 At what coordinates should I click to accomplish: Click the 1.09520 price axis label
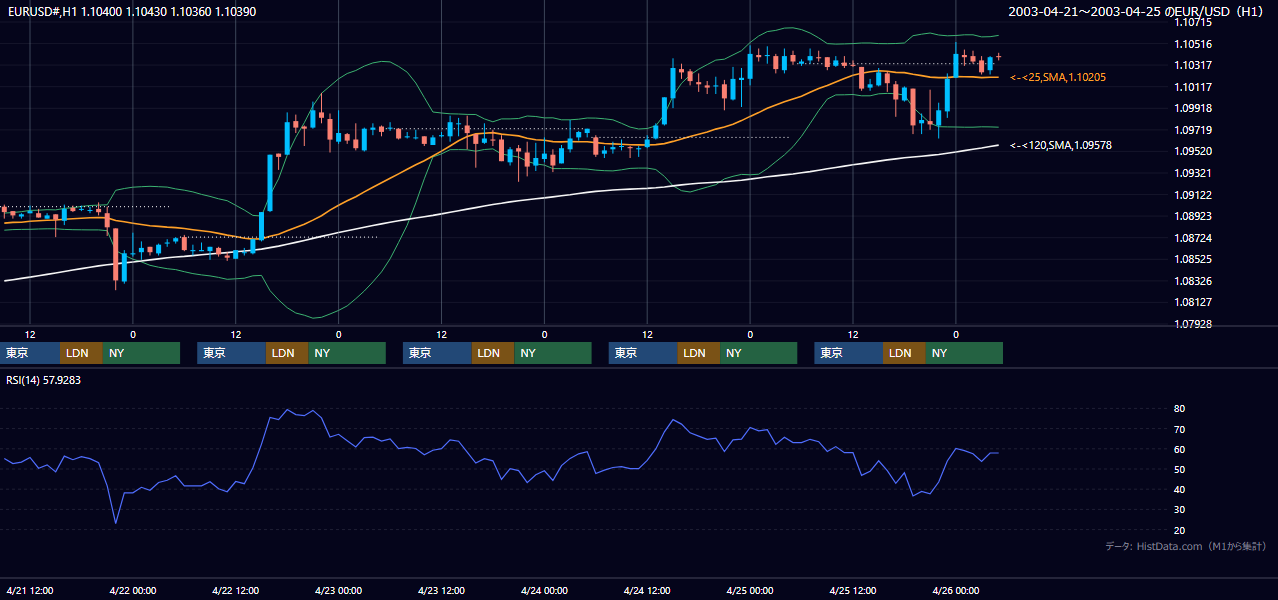1193,152
